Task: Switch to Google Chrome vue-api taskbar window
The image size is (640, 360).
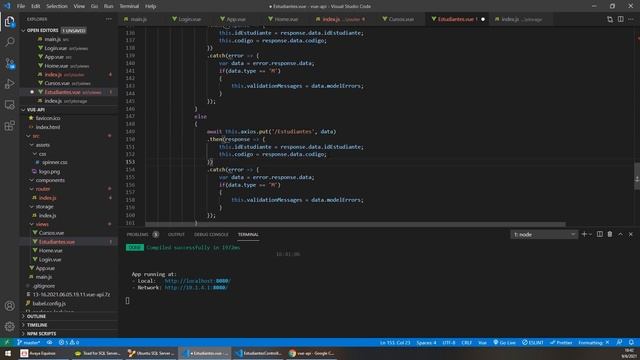Action: [x=312, y=353]
